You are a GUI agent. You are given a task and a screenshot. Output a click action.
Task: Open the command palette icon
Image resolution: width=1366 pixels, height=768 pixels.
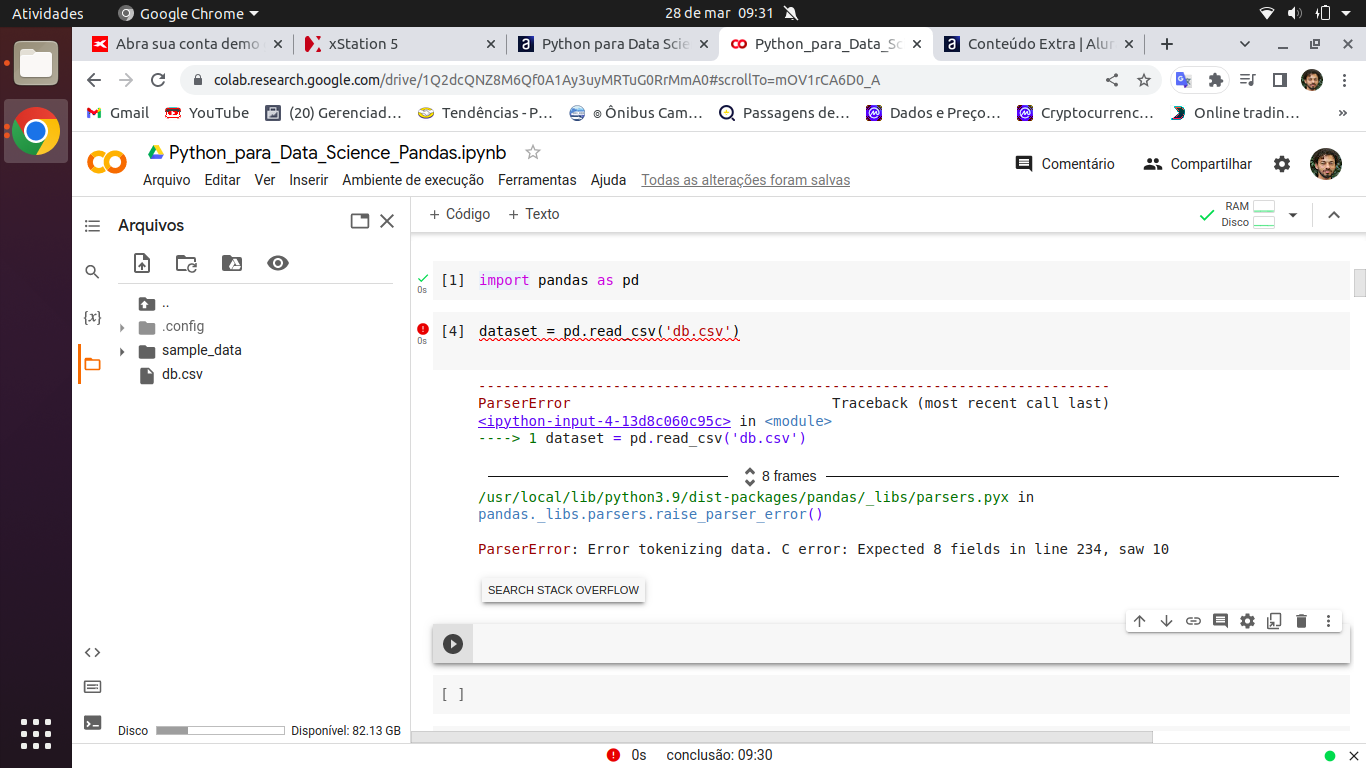(92, 687)
